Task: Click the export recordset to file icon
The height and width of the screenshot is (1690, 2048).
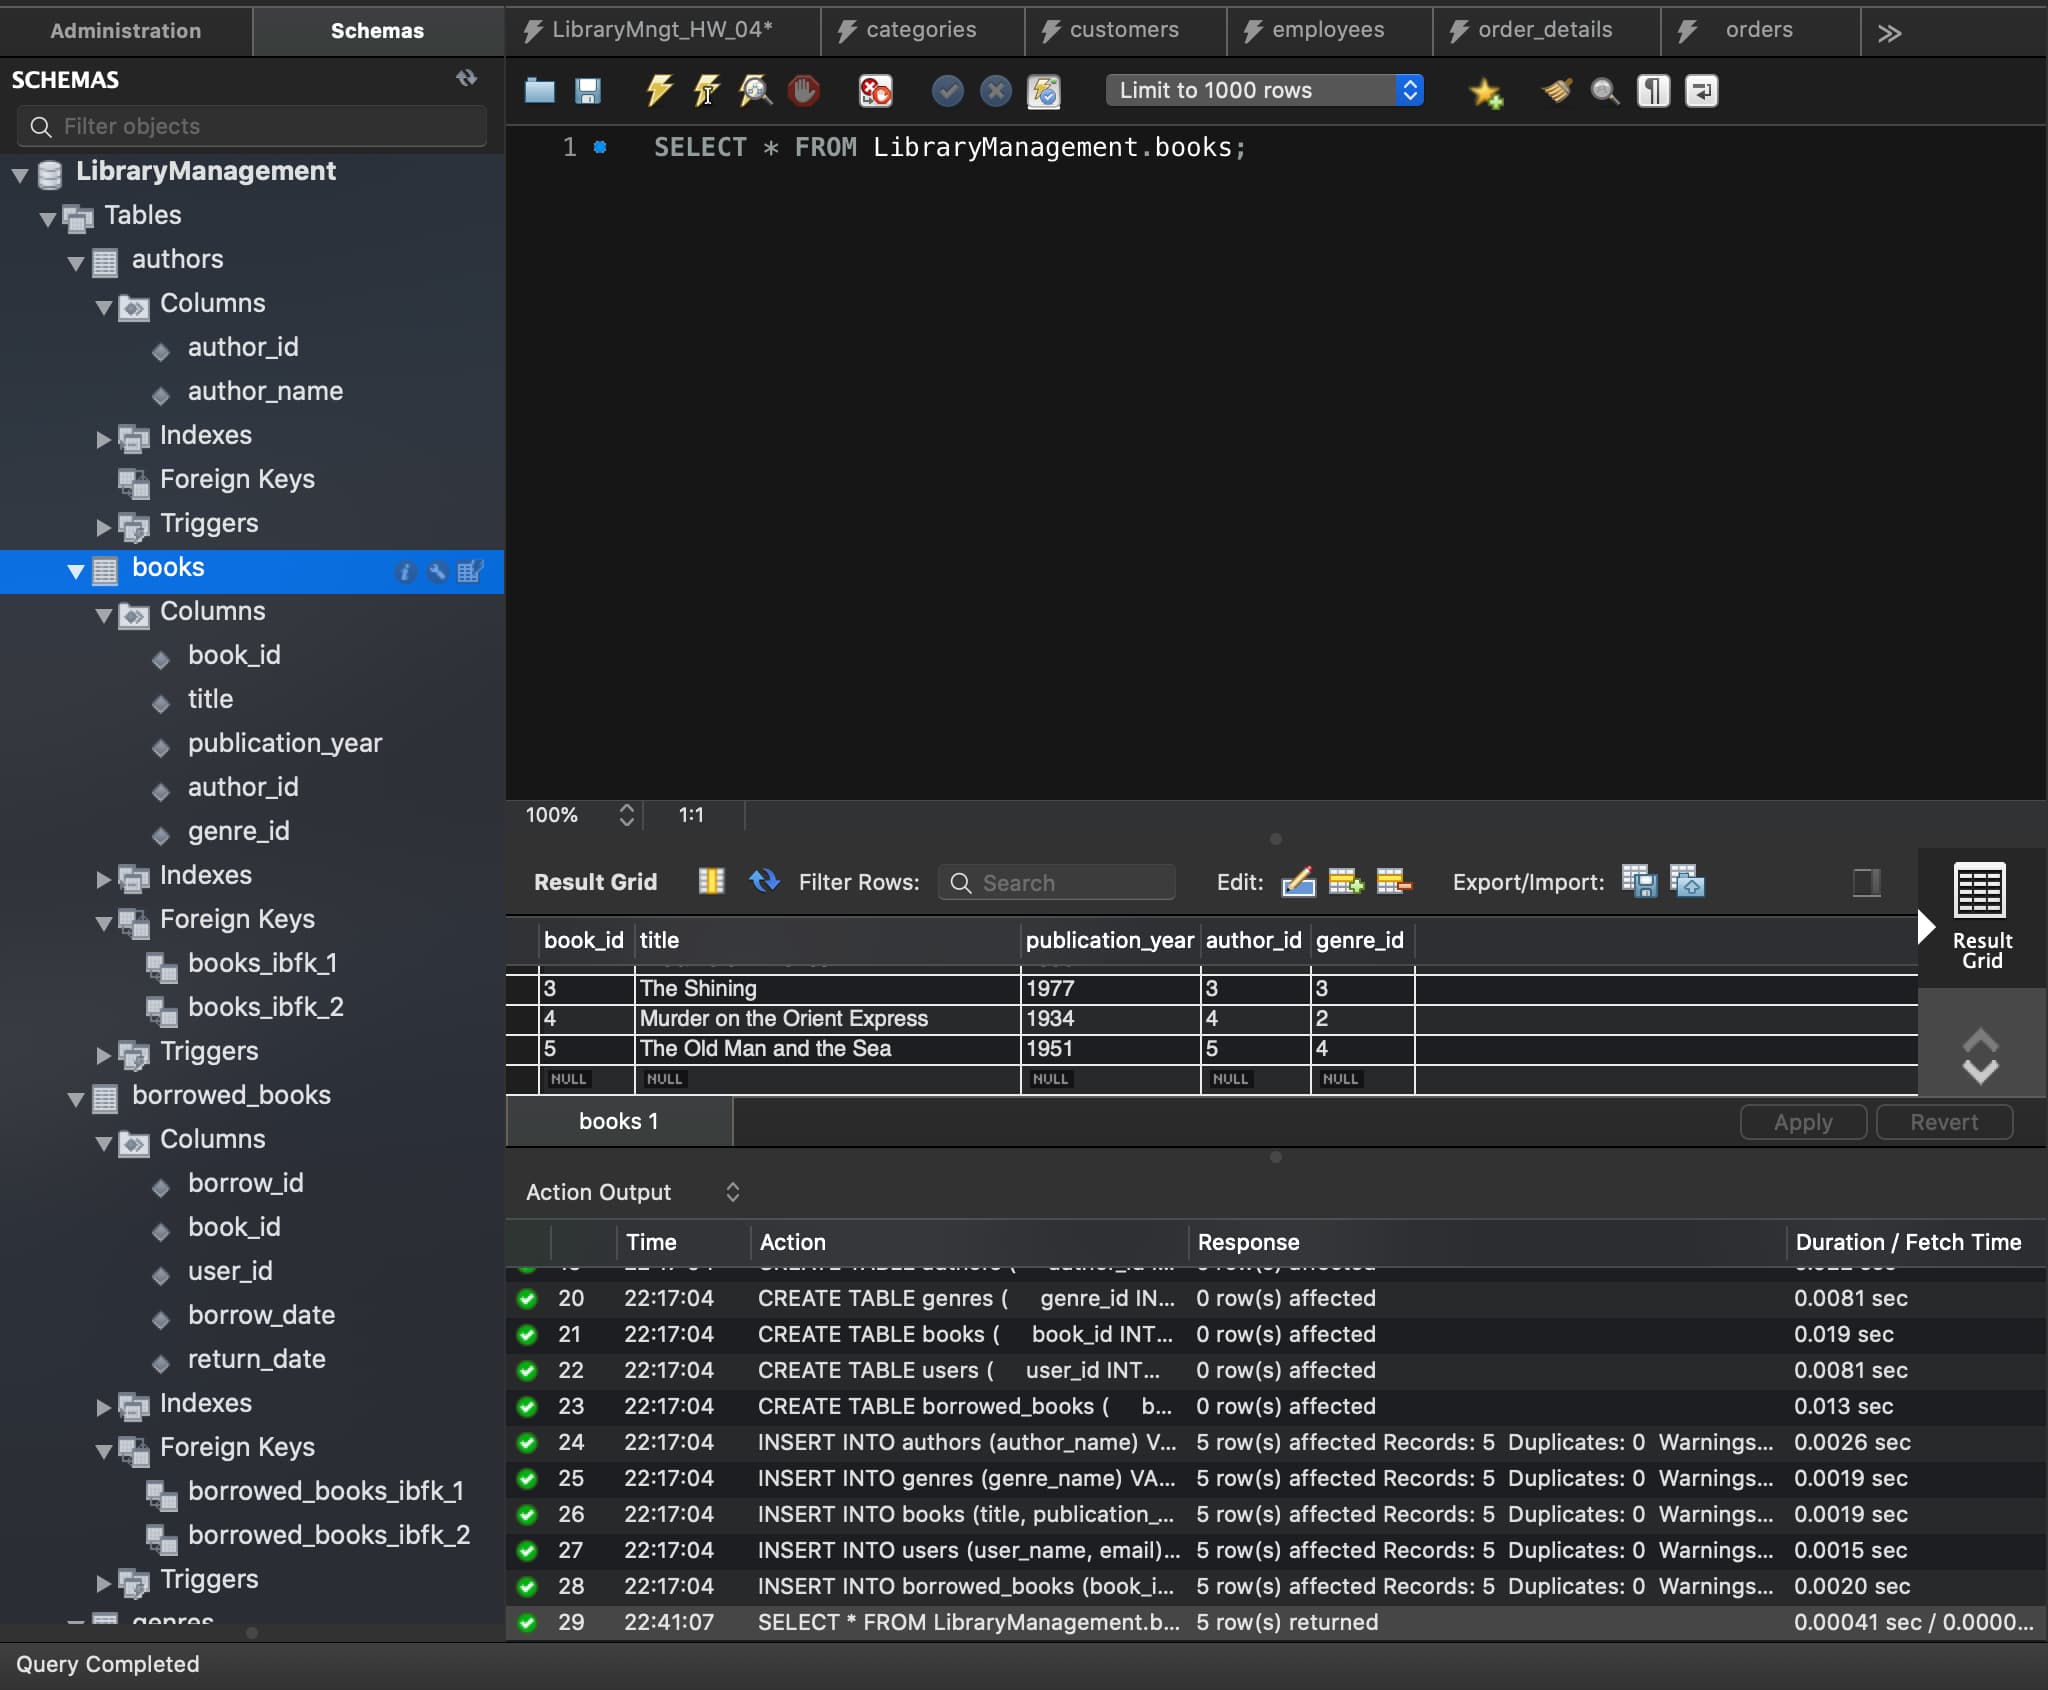Action: (1638, 881)
